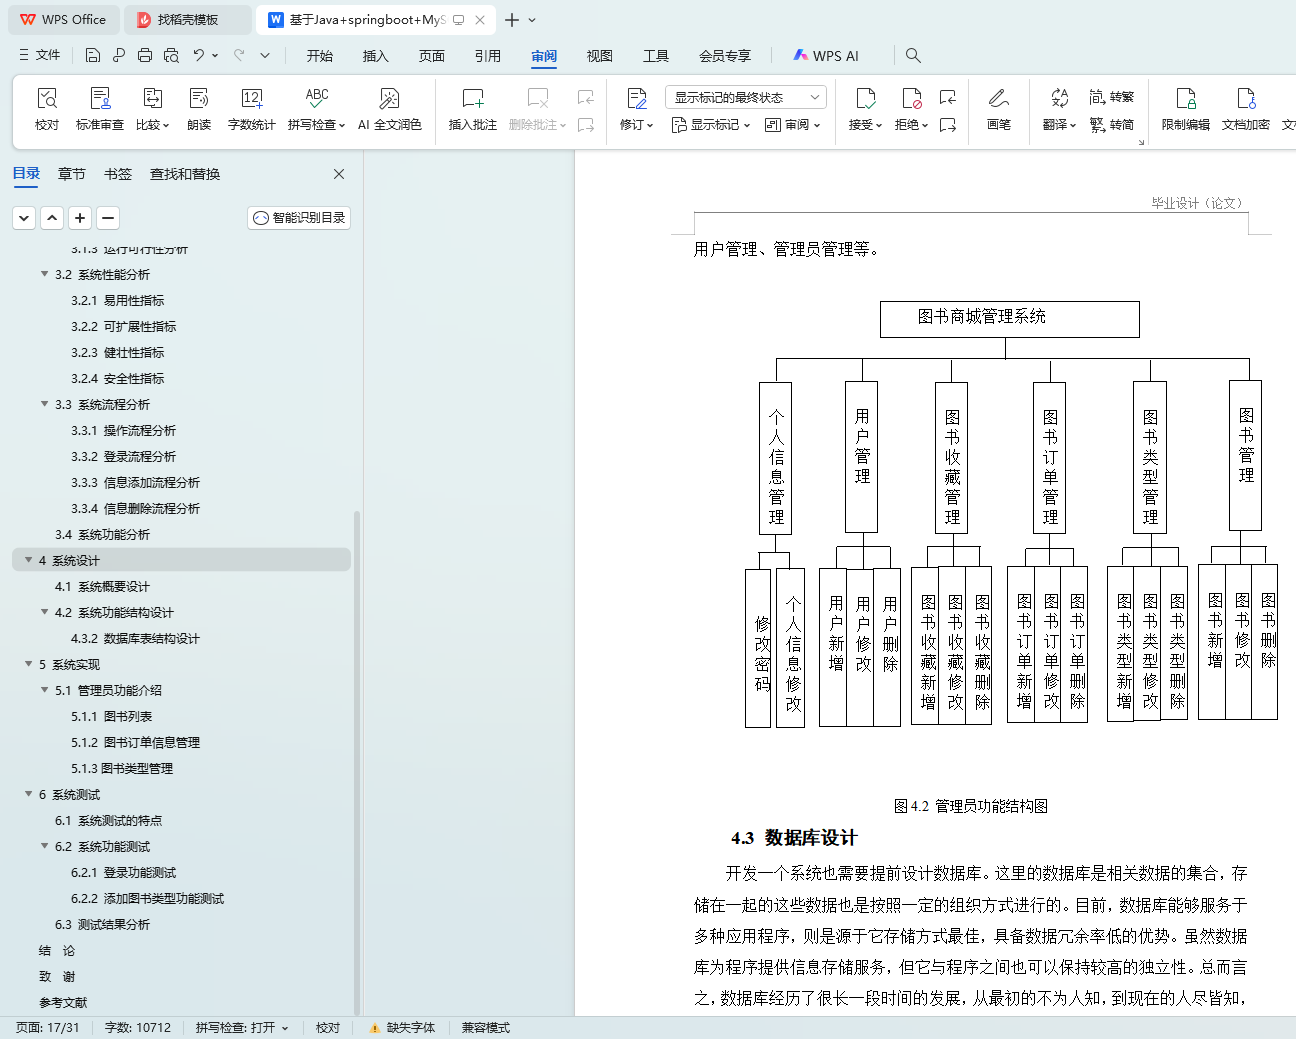Click the 修订 track changes icon
The width and height of the screenshot is (1296, 1039).
tap(636, 98)
